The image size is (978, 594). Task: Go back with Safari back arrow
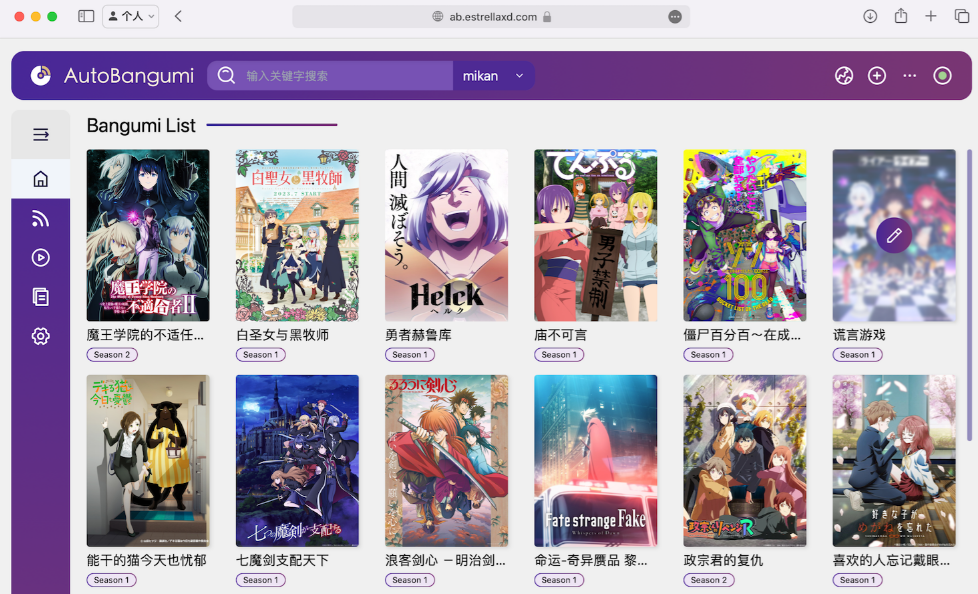(178, 16)
